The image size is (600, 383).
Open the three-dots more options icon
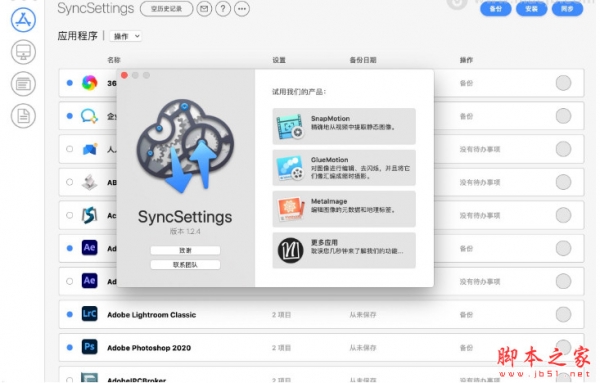(242, 8)
